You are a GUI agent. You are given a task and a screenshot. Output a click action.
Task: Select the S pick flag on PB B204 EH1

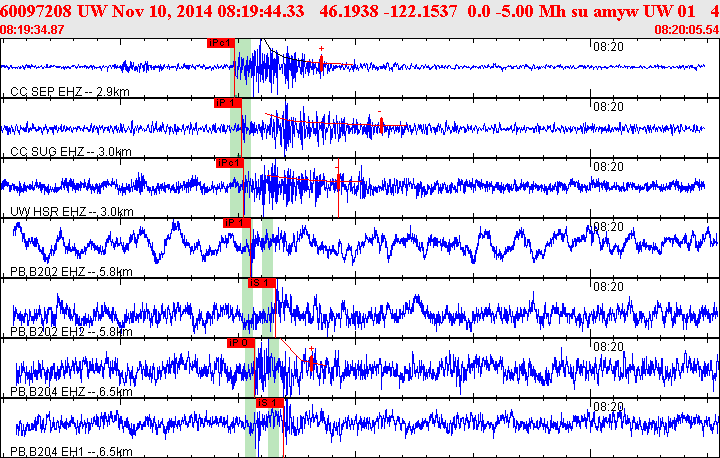268,403
